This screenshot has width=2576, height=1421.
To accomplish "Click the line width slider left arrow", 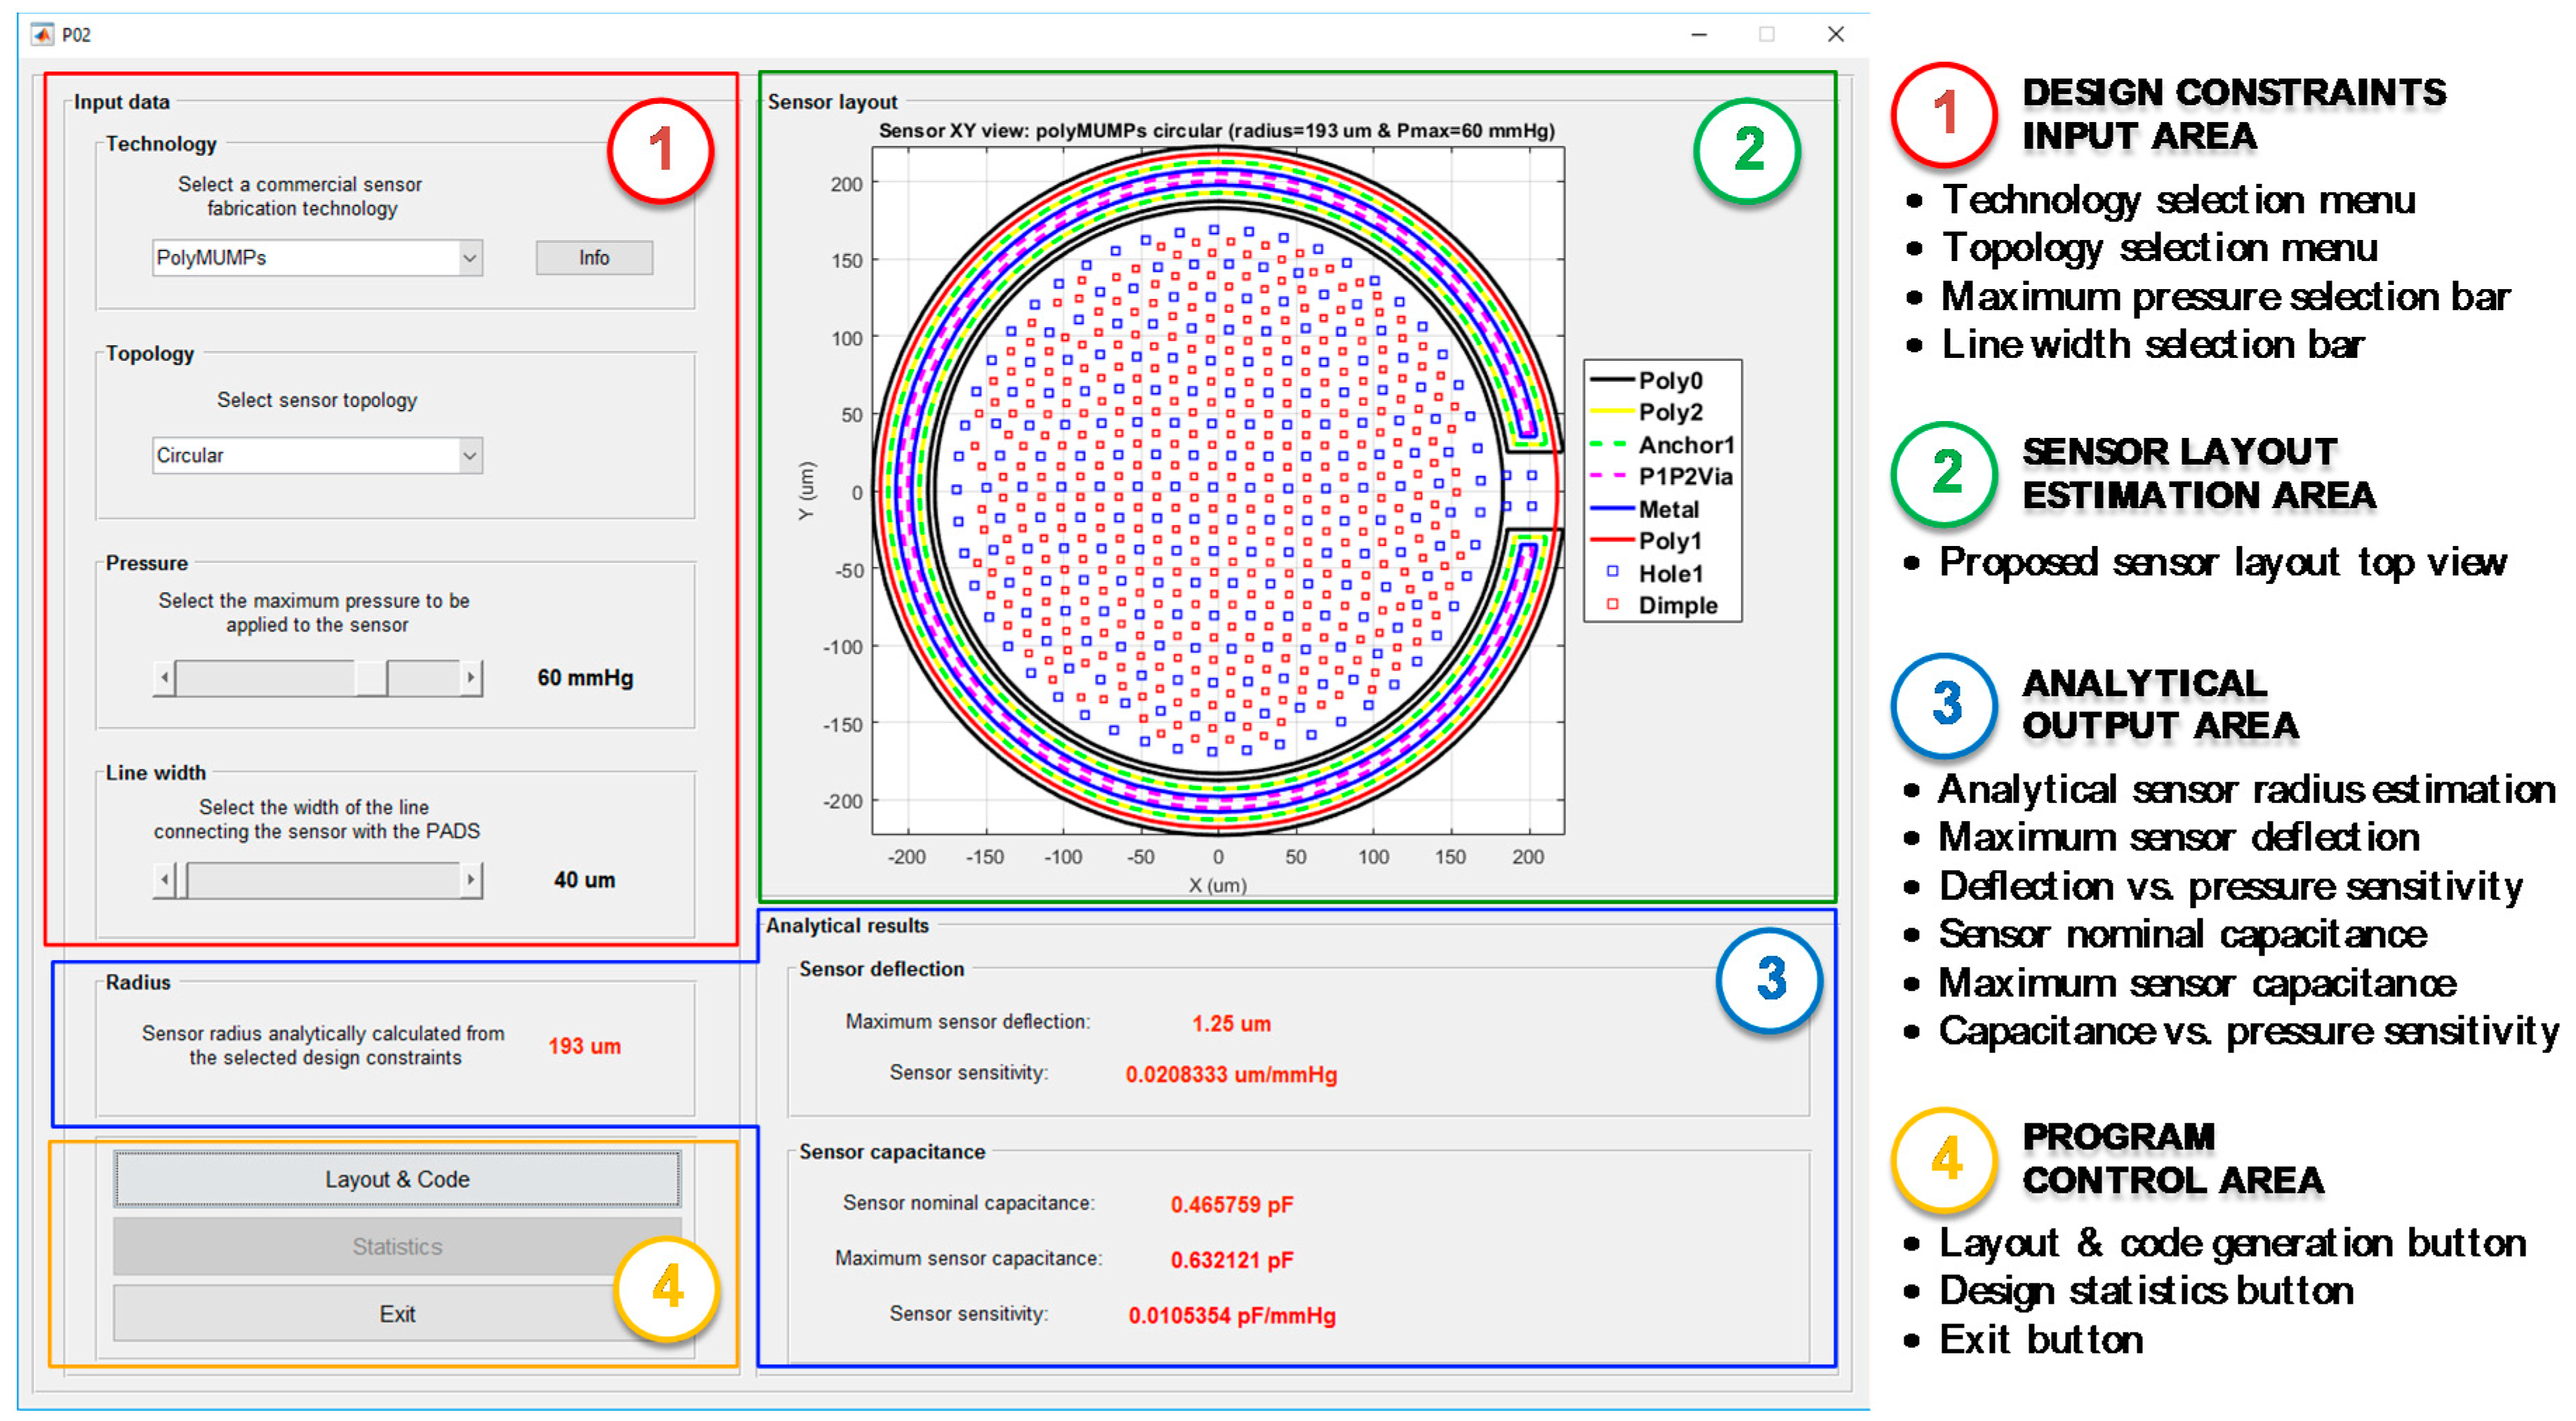I will coord(164,880).
